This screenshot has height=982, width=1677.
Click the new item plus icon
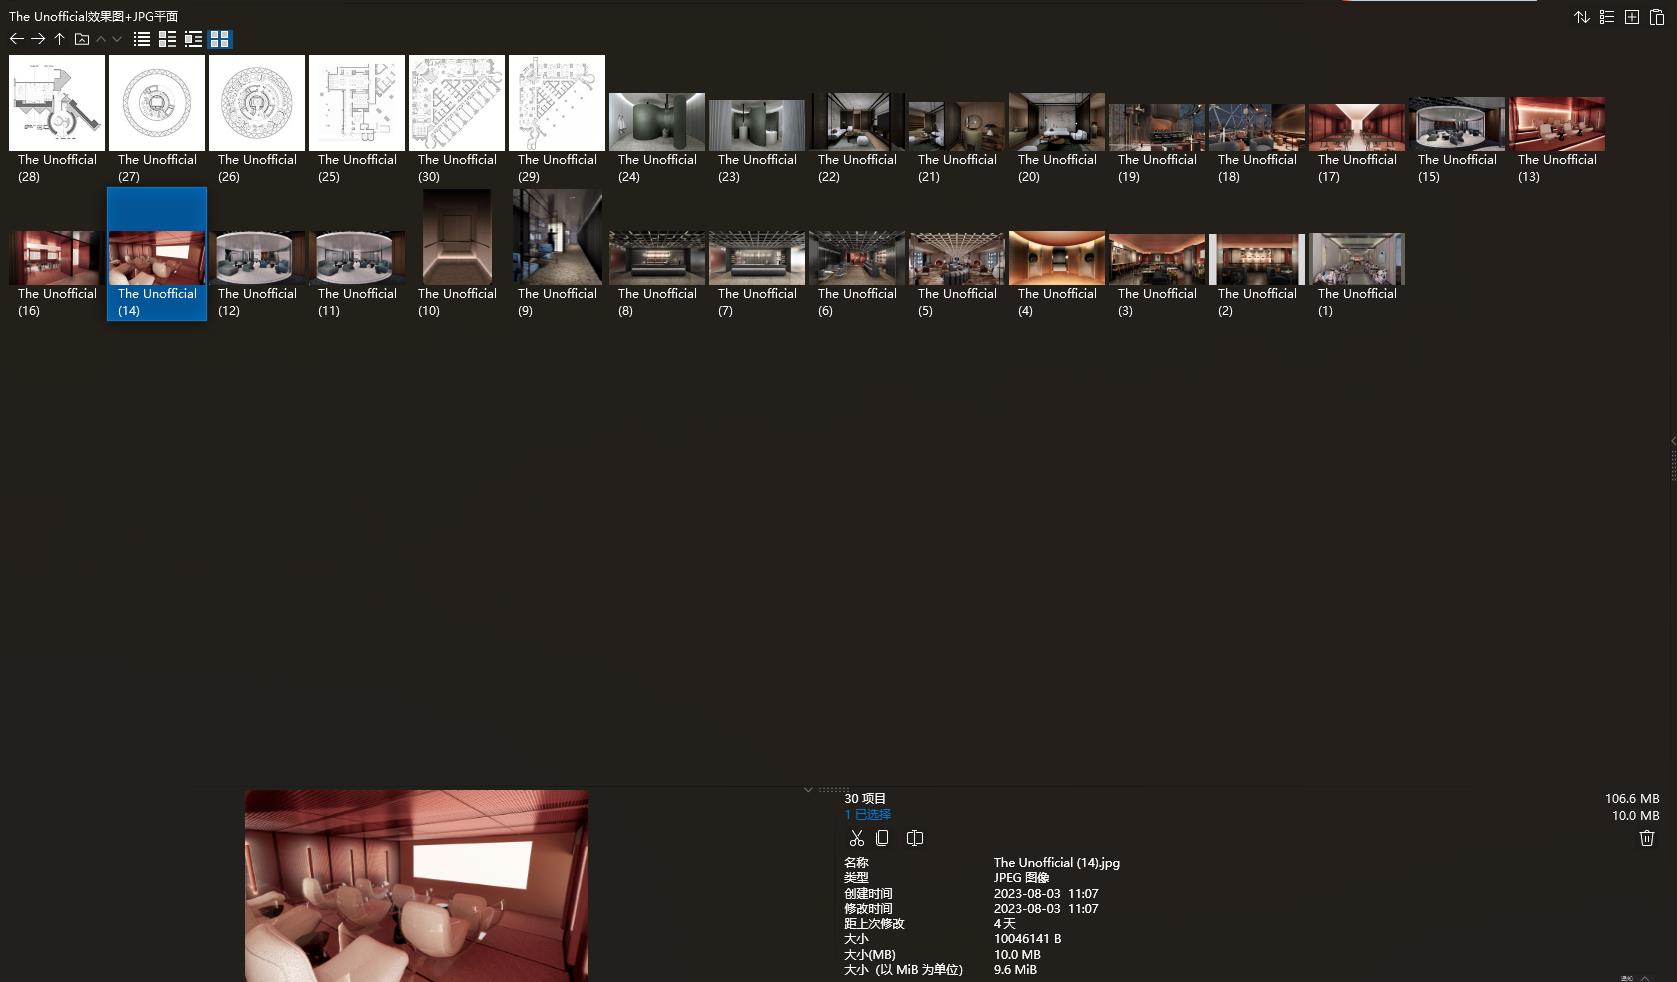pyautogui.click(x=1631, y=17)
